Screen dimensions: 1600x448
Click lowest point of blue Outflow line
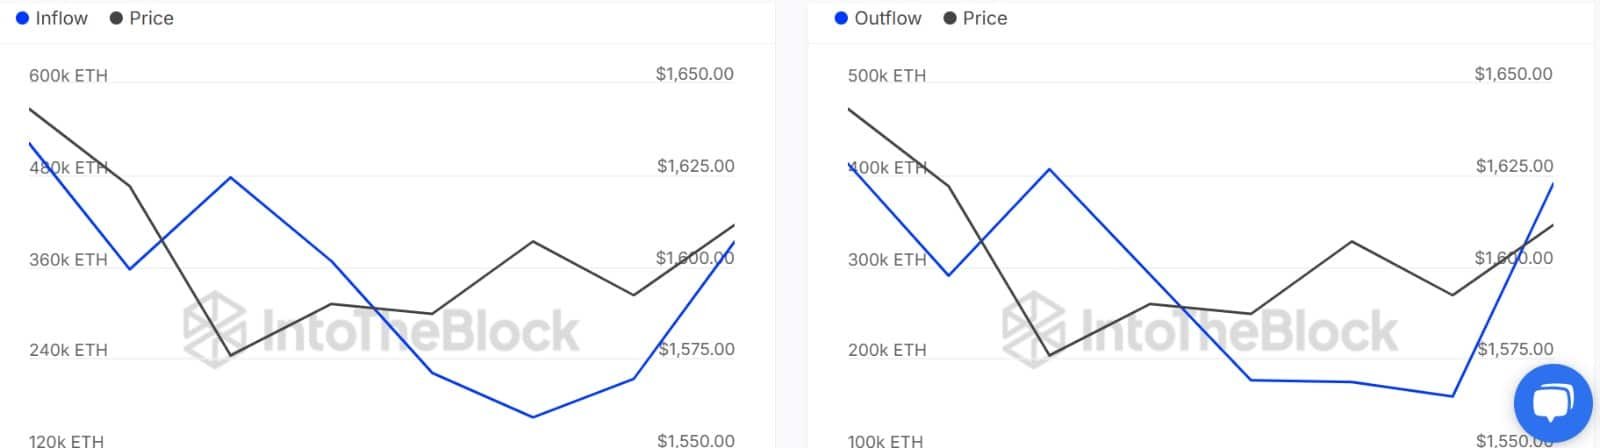pos(1452,396)
